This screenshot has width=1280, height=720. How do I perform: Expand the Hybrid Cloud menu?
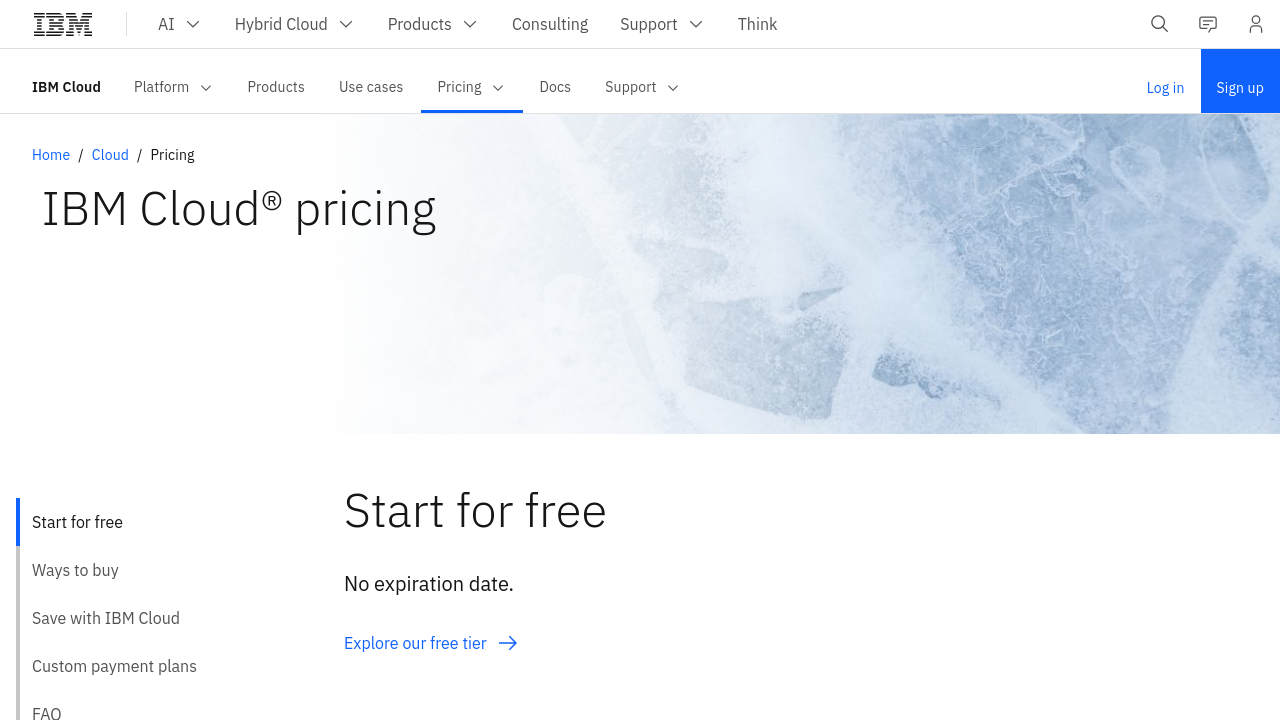point(294,24)
